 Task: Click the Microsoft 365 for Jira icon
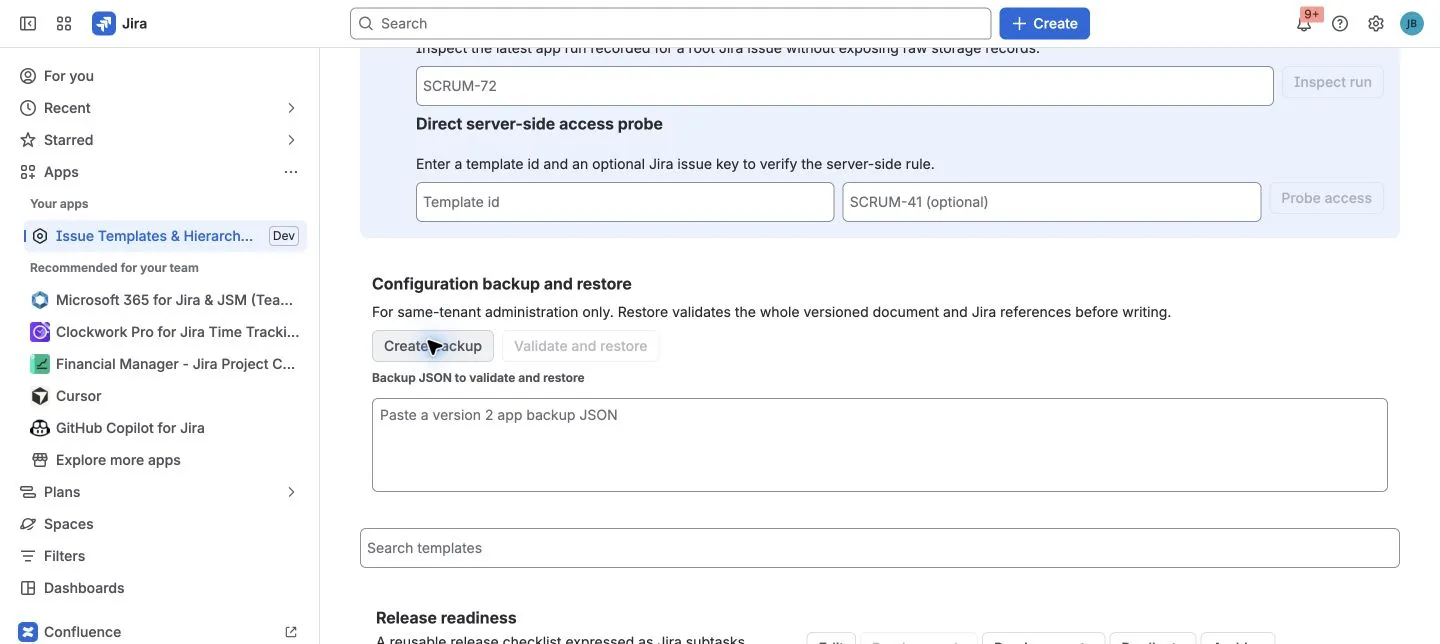tap(40, 300)
